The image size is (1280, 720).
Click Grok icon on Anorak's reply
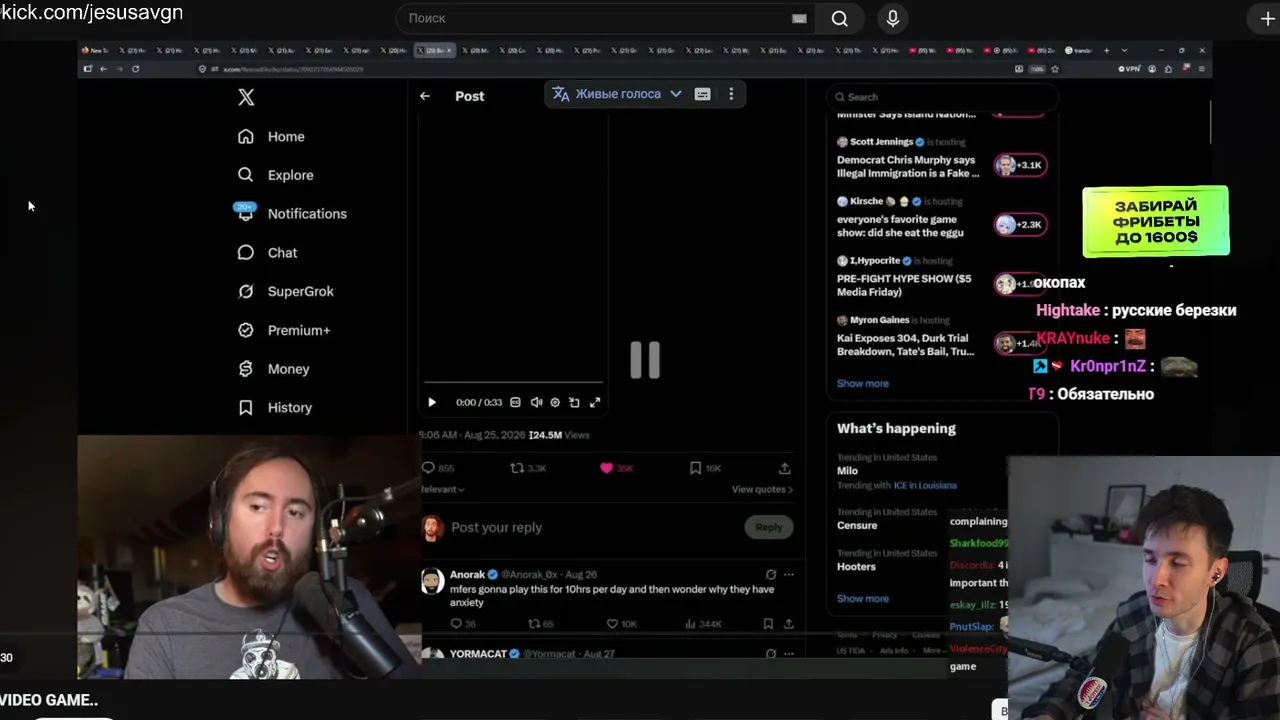click(770, 575)
